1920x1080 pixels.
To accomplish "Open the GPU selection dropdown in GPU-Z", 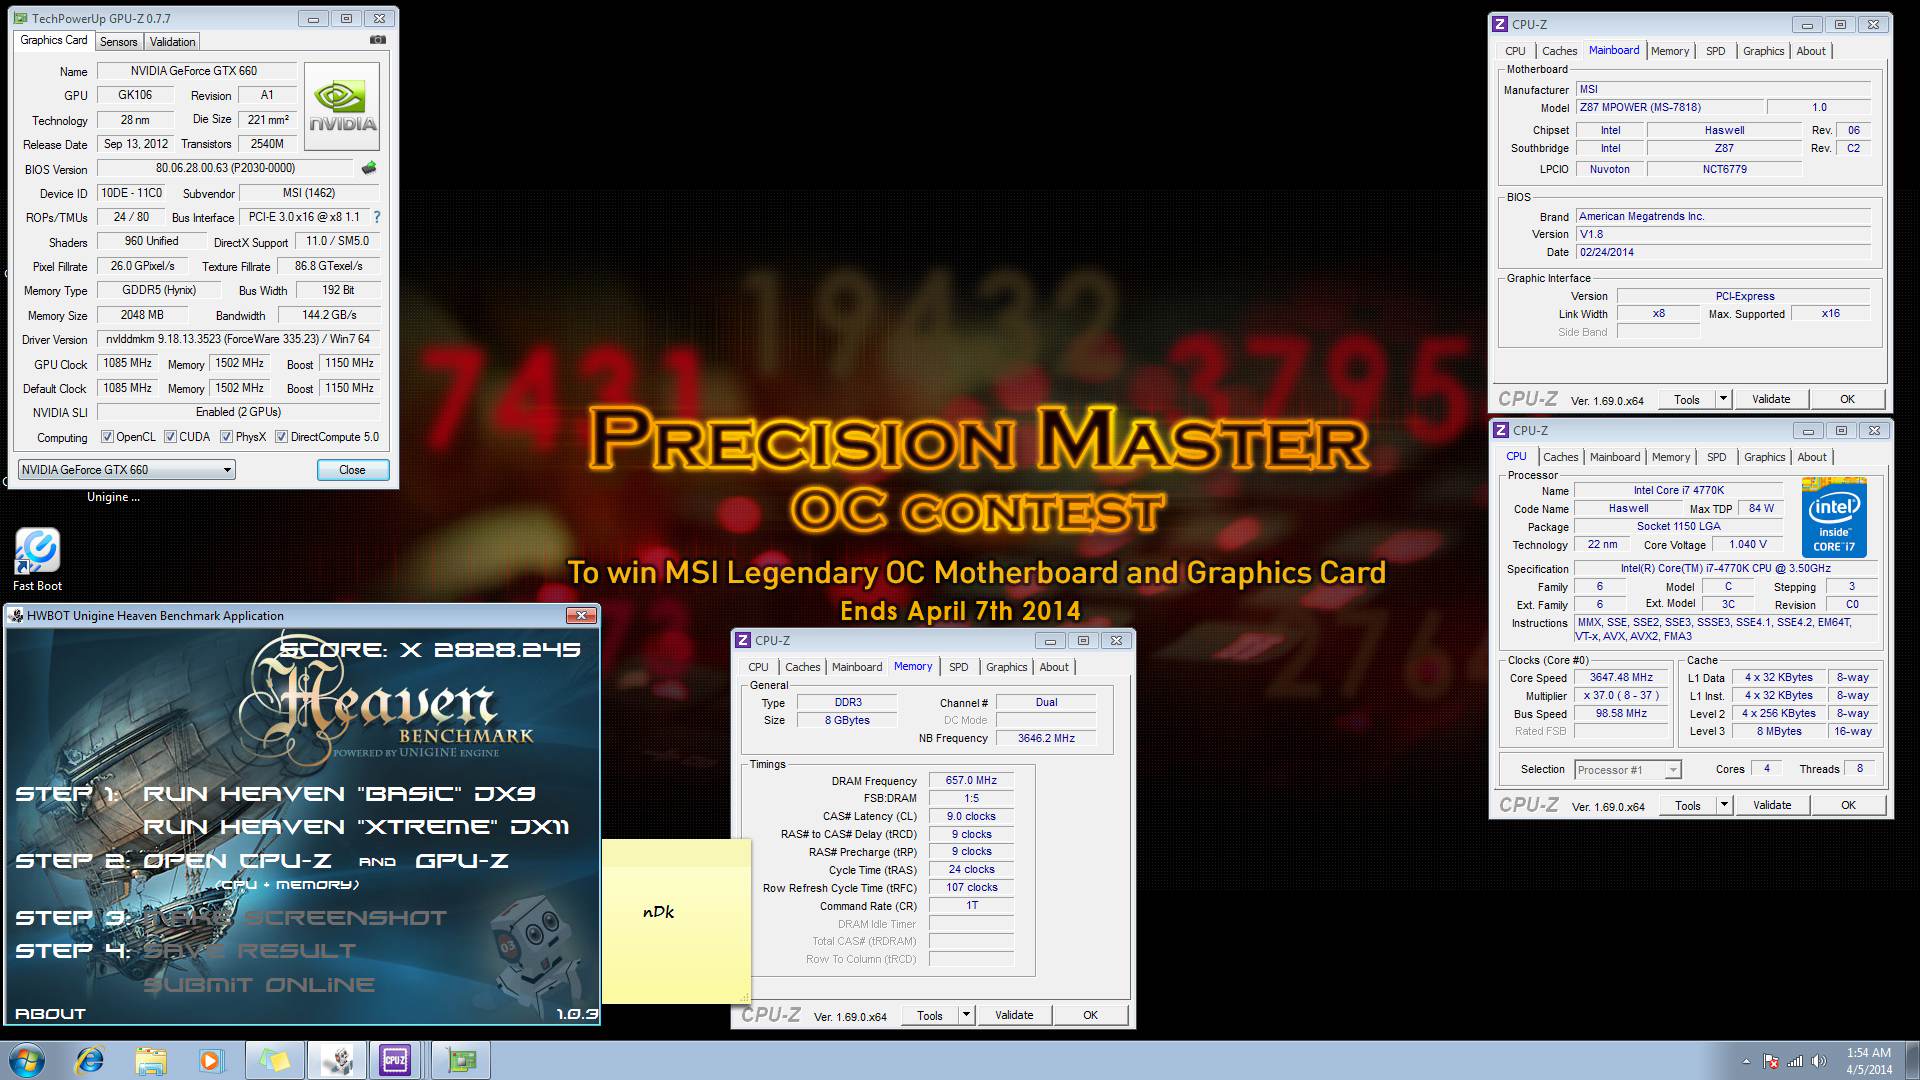I will (126, 470).
